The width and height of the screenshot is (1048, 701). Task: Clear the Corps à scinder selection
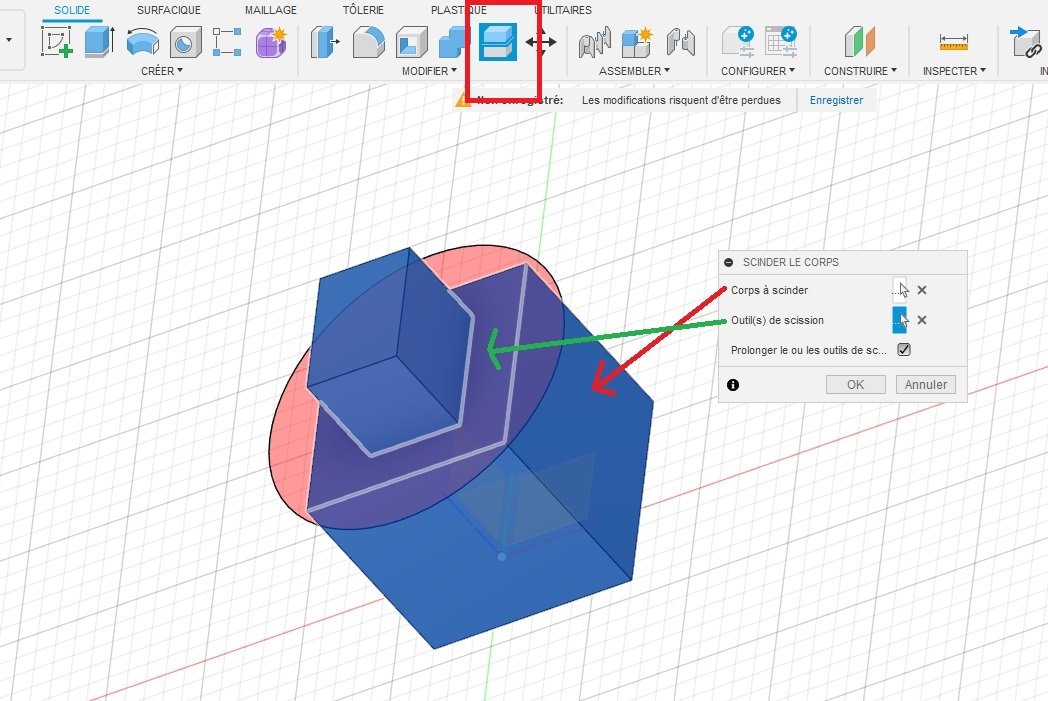pos(922,290)
